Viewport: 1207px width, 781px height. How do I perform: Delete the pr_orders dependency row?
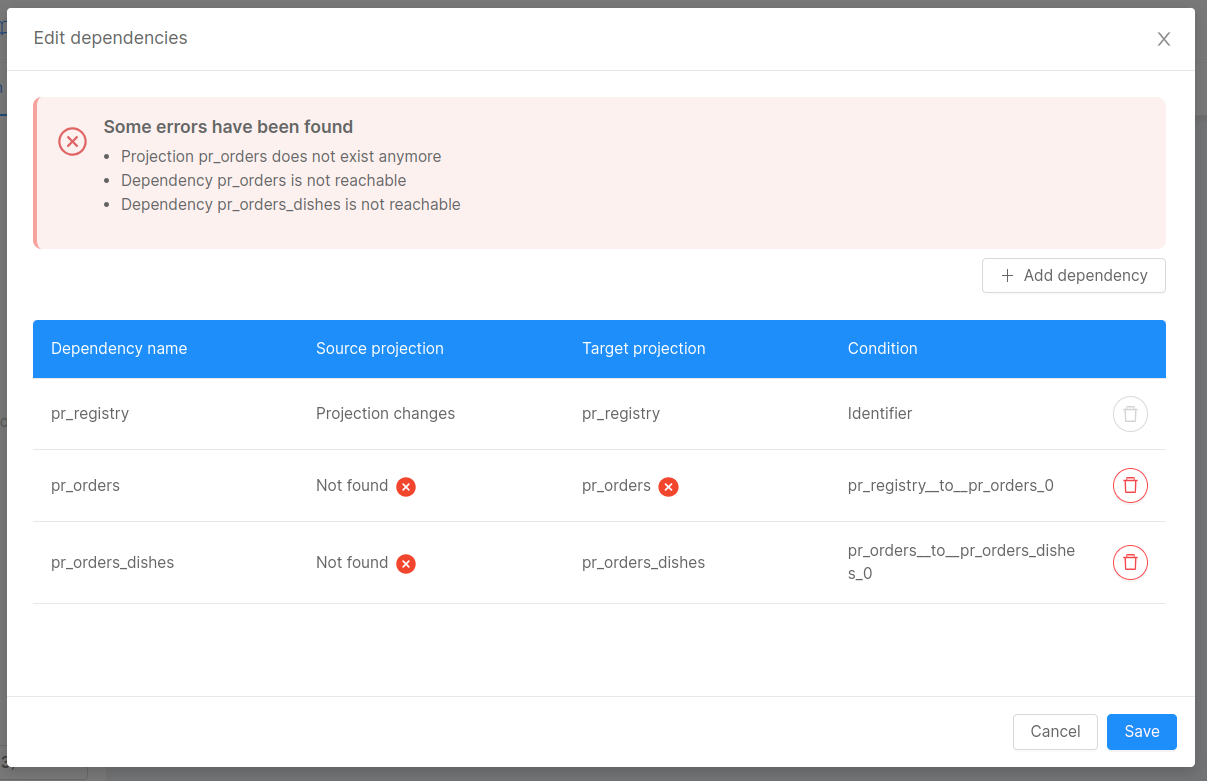(x=1130, y=486)
